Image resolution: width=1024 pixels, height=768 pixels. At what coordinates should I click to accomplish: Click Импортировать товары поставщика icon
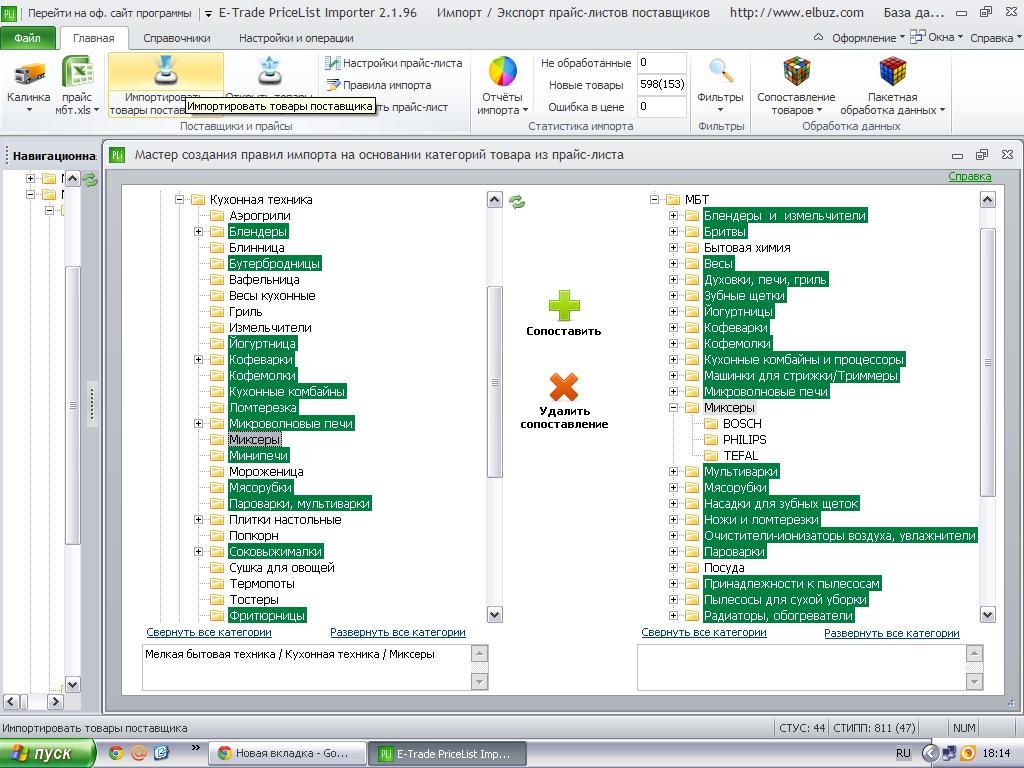[x=166, y=71]
